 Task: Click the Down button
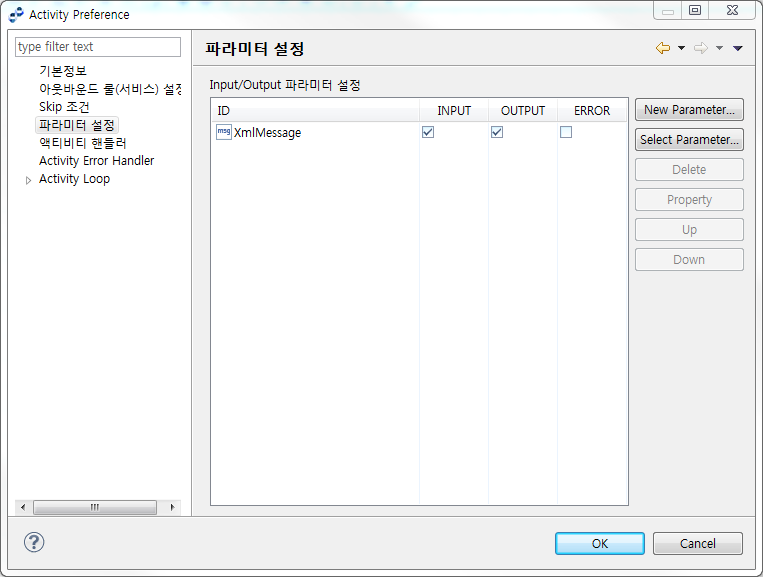point(689,260)
